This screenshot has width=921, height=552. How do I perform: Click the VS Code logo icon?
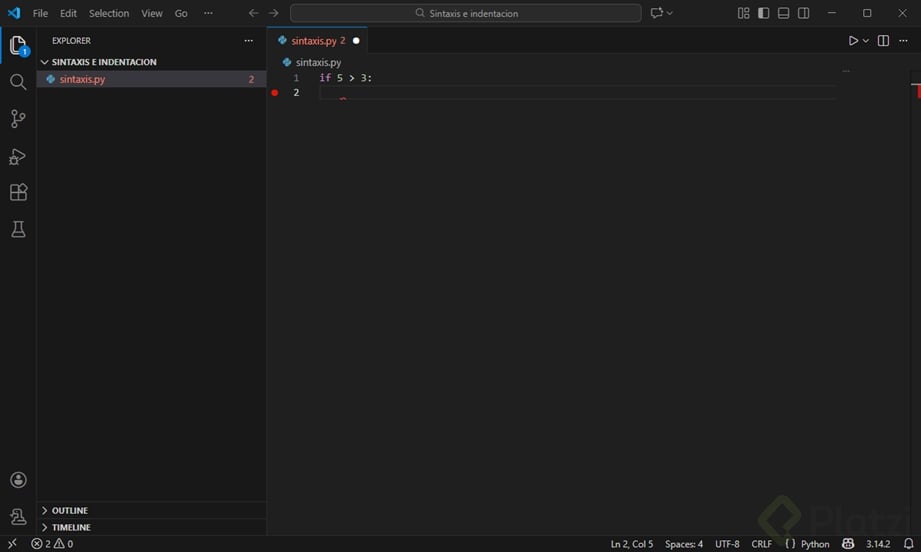coord(14,13)
